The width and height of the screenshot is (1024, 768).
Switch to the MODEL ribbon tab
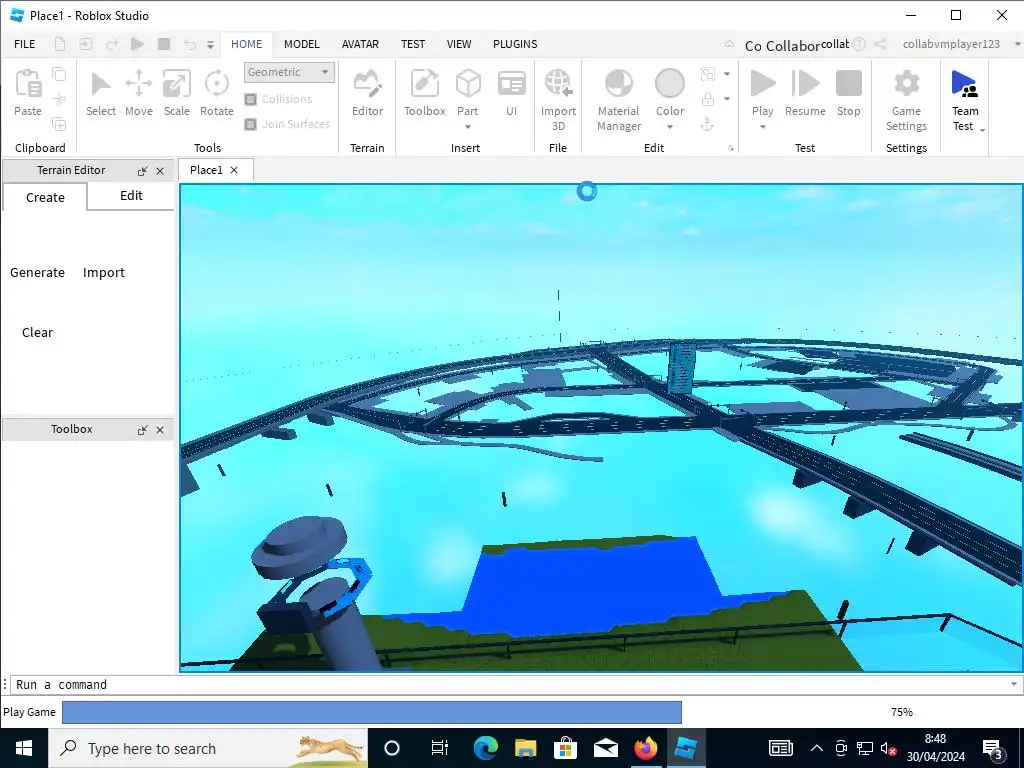click(x=302, y=44)
